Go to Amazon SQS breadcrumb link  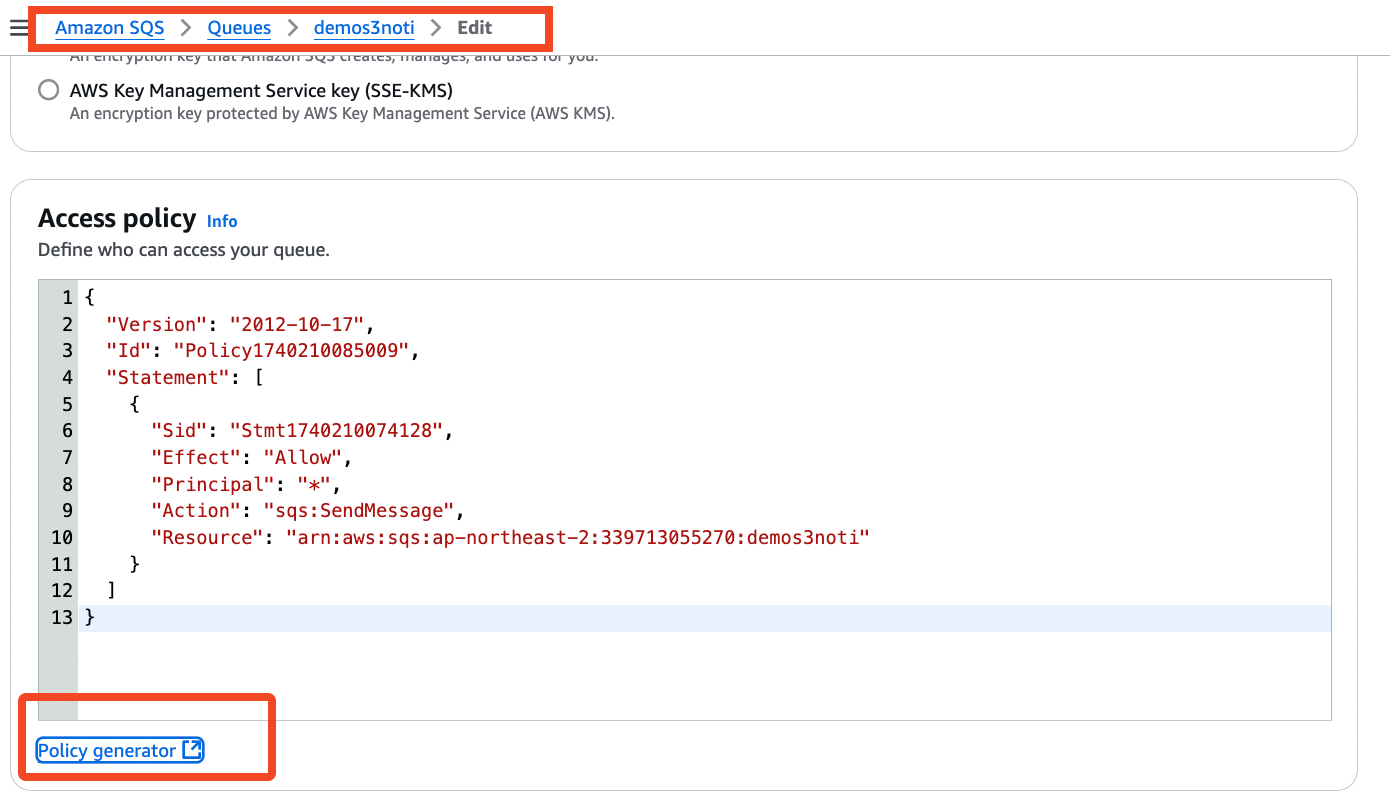(x=110, y=28)
